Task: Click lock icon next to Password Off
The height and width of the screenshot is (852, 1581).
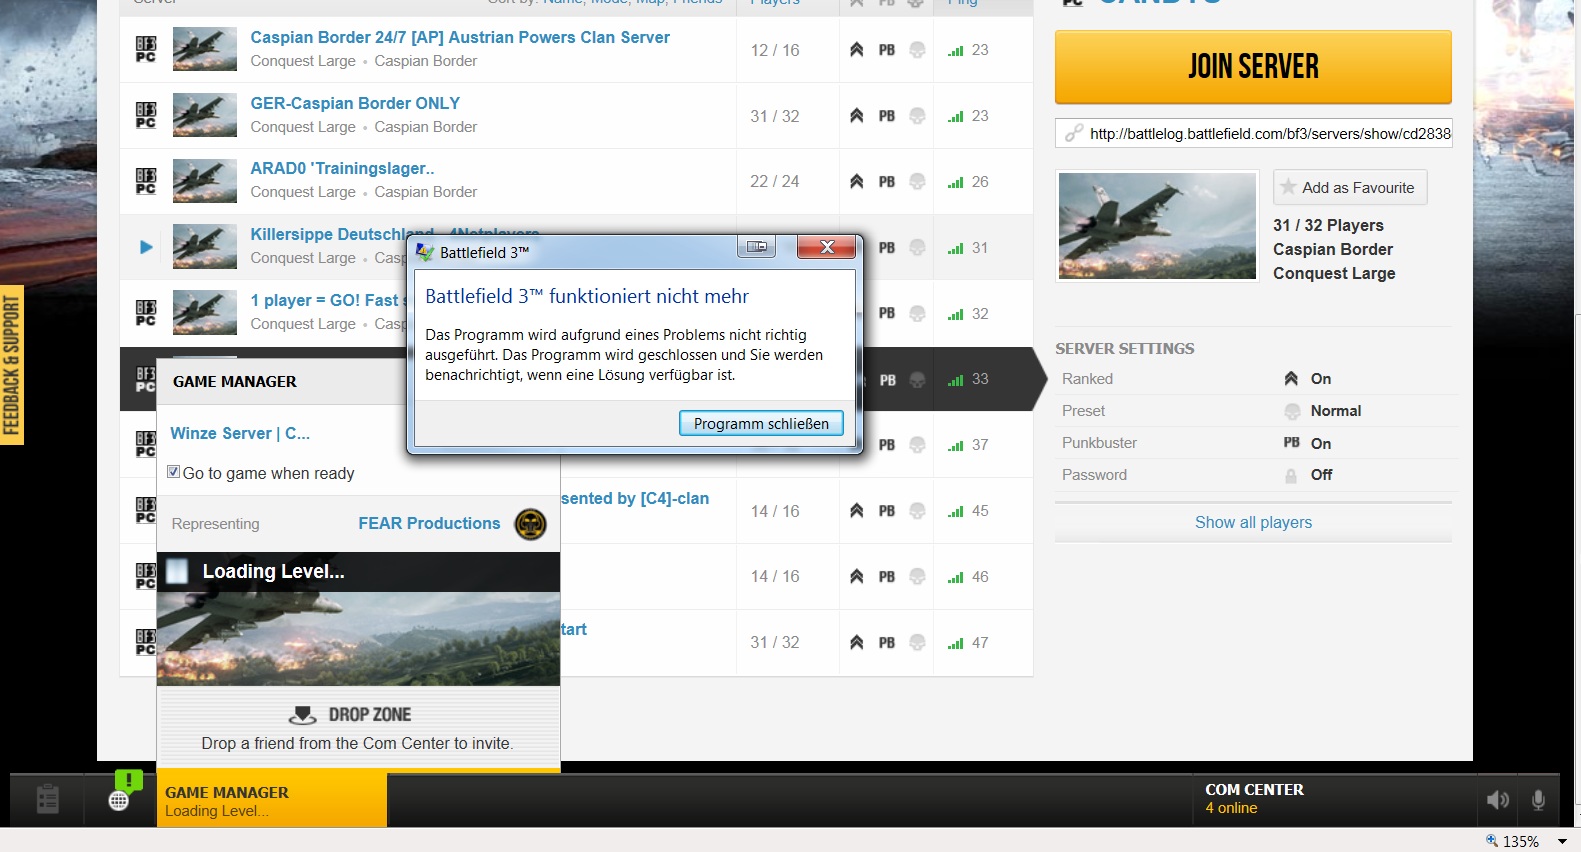Action: (x=1291, y=476)
